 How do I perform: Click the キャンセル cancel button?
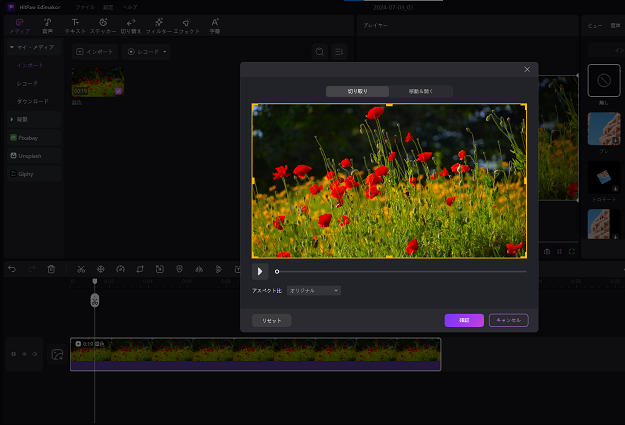click(509, 321)
